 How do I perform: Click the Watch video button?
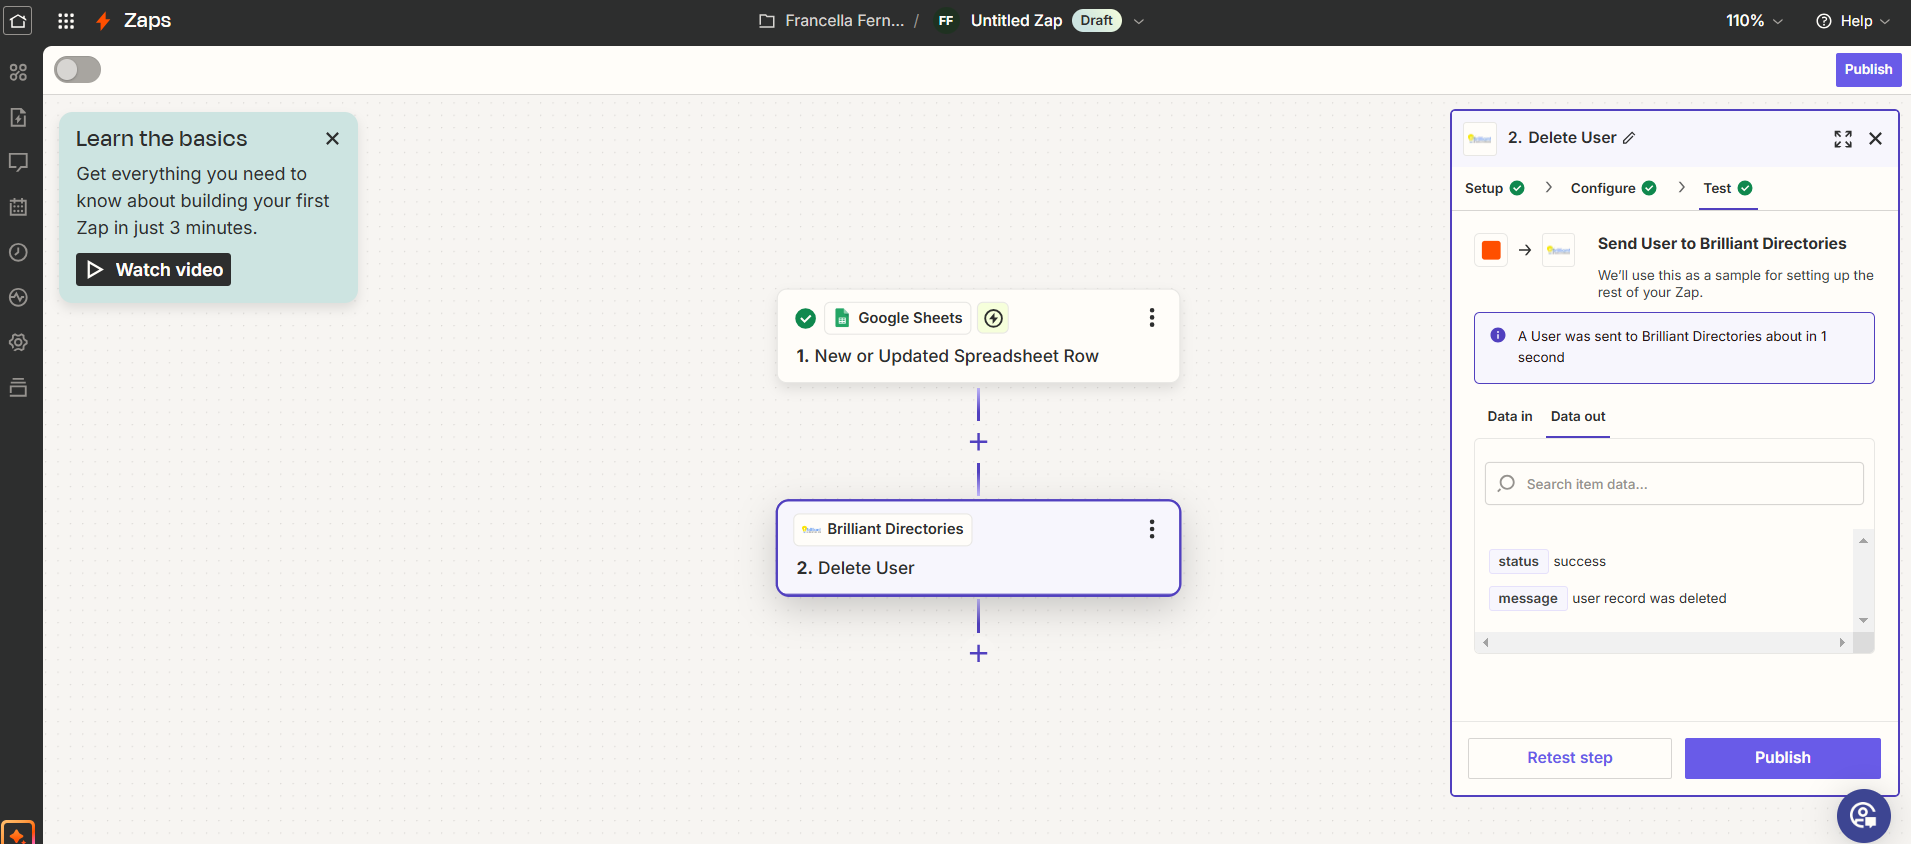click(x=153, y=270)
